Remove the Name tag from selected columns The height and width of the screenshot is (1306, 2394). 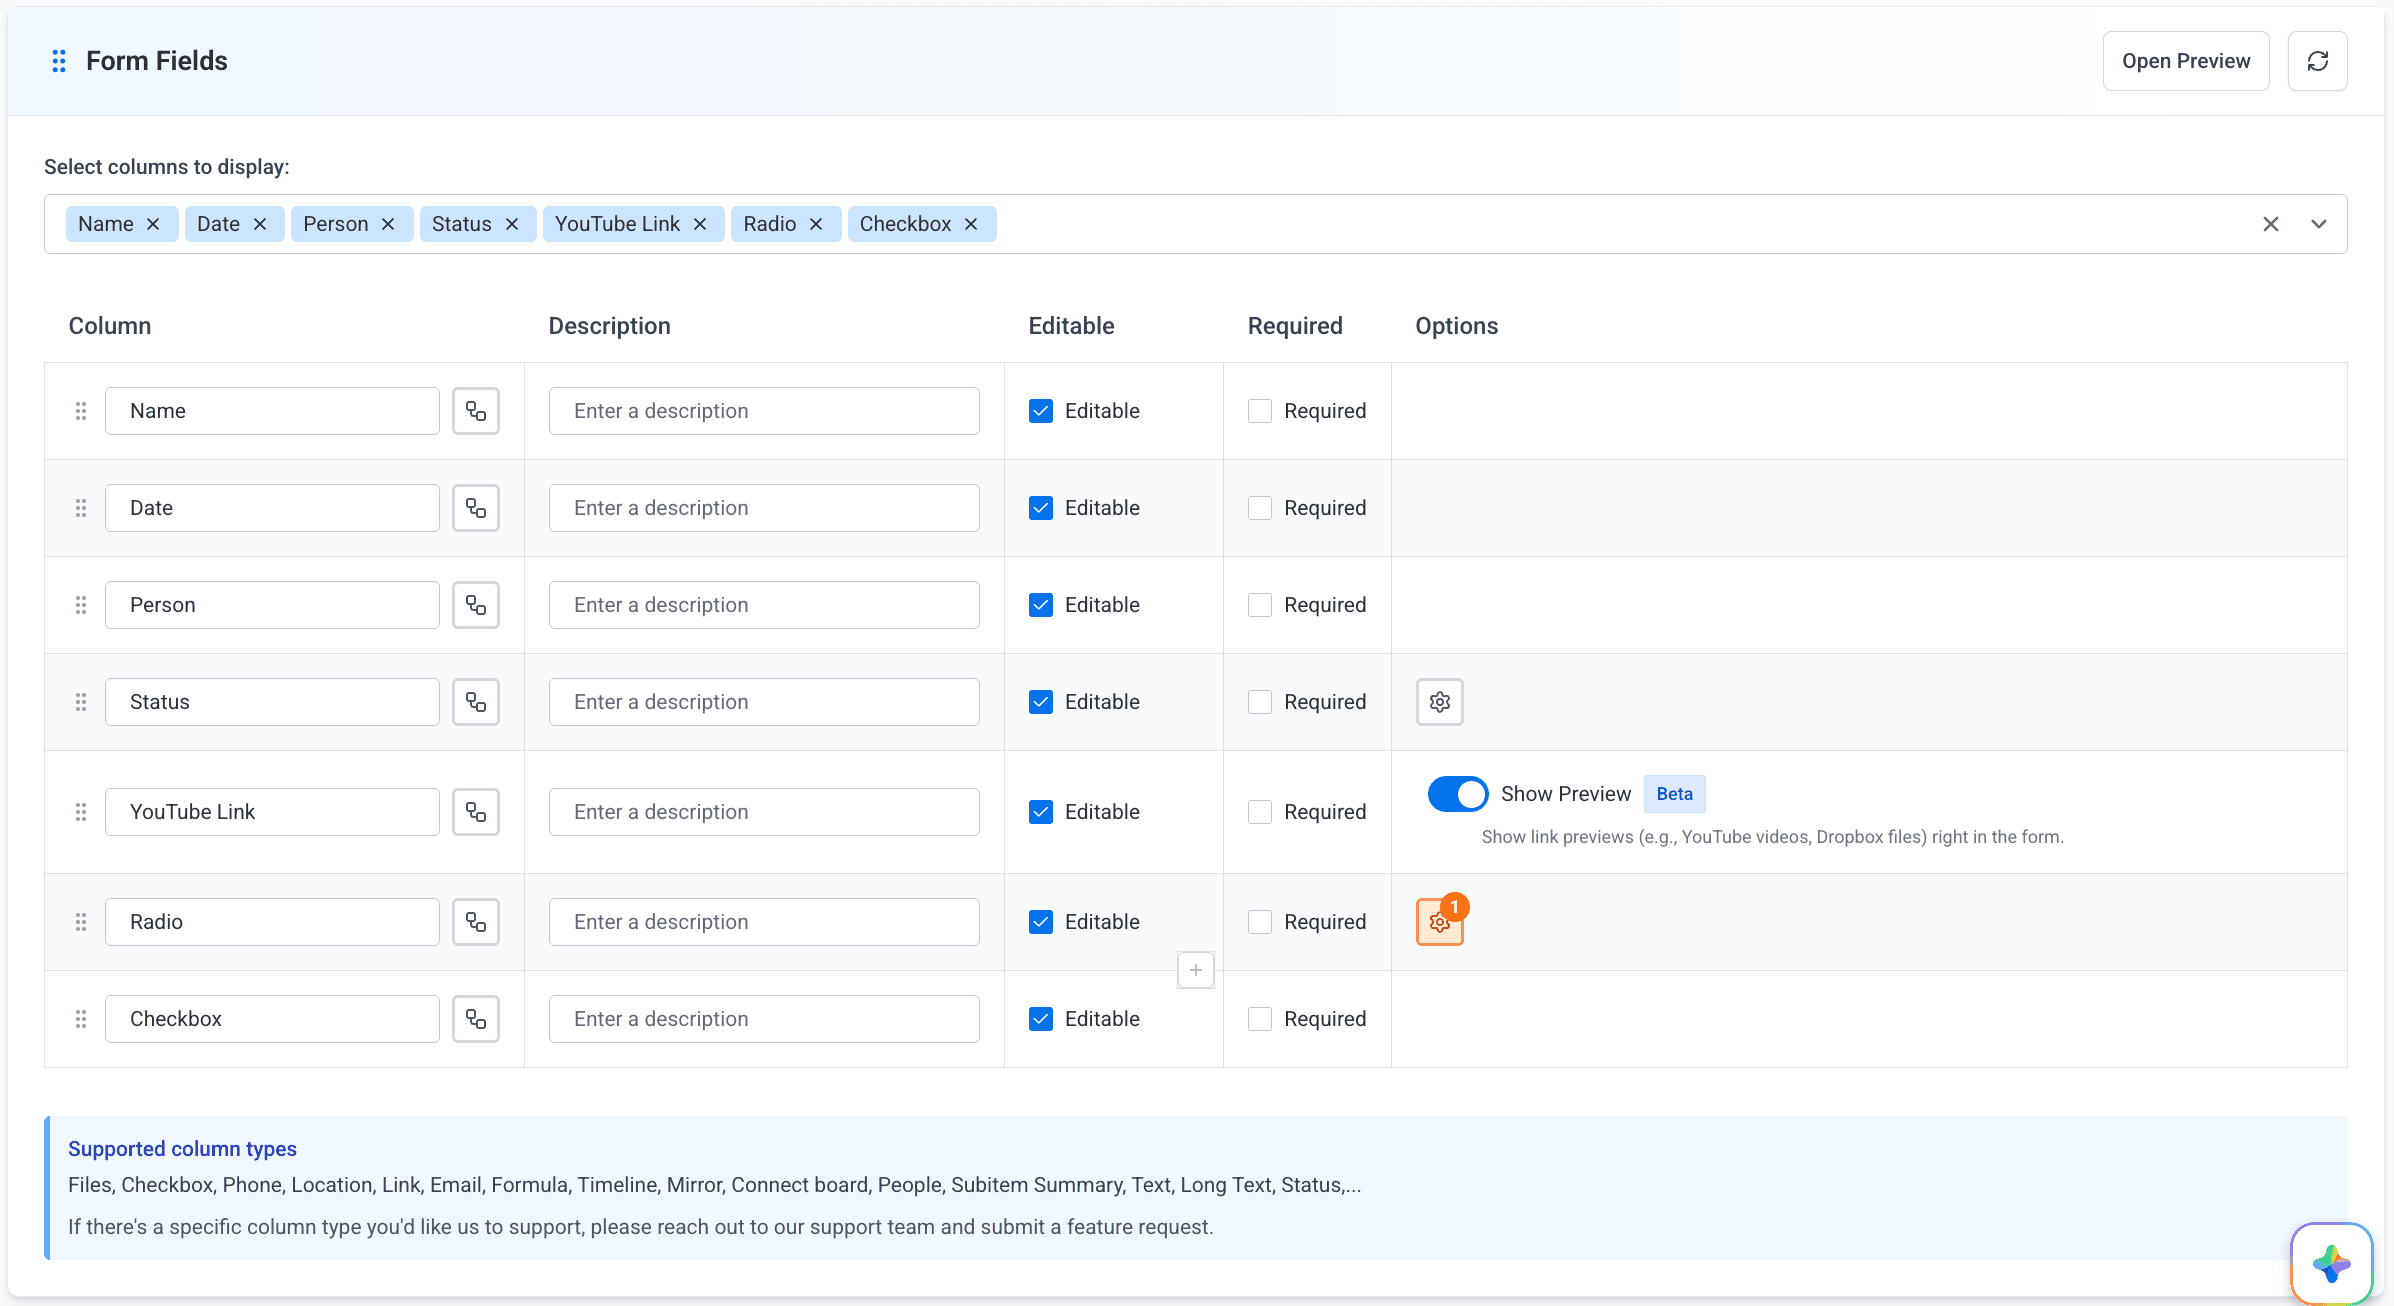click(153, 224)
